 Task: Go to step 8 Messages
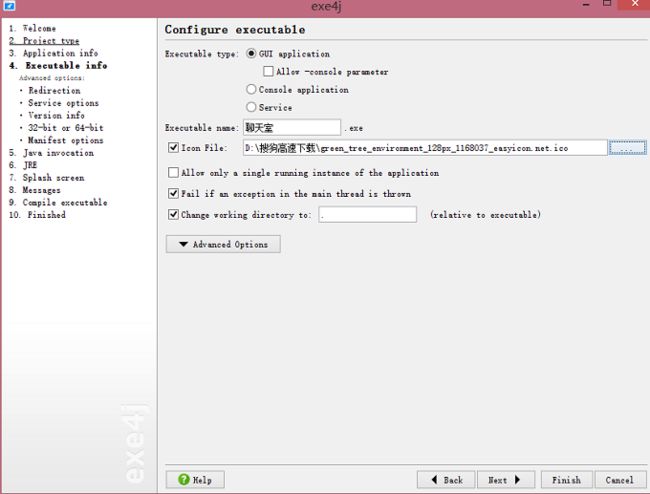tap(35, 190)
